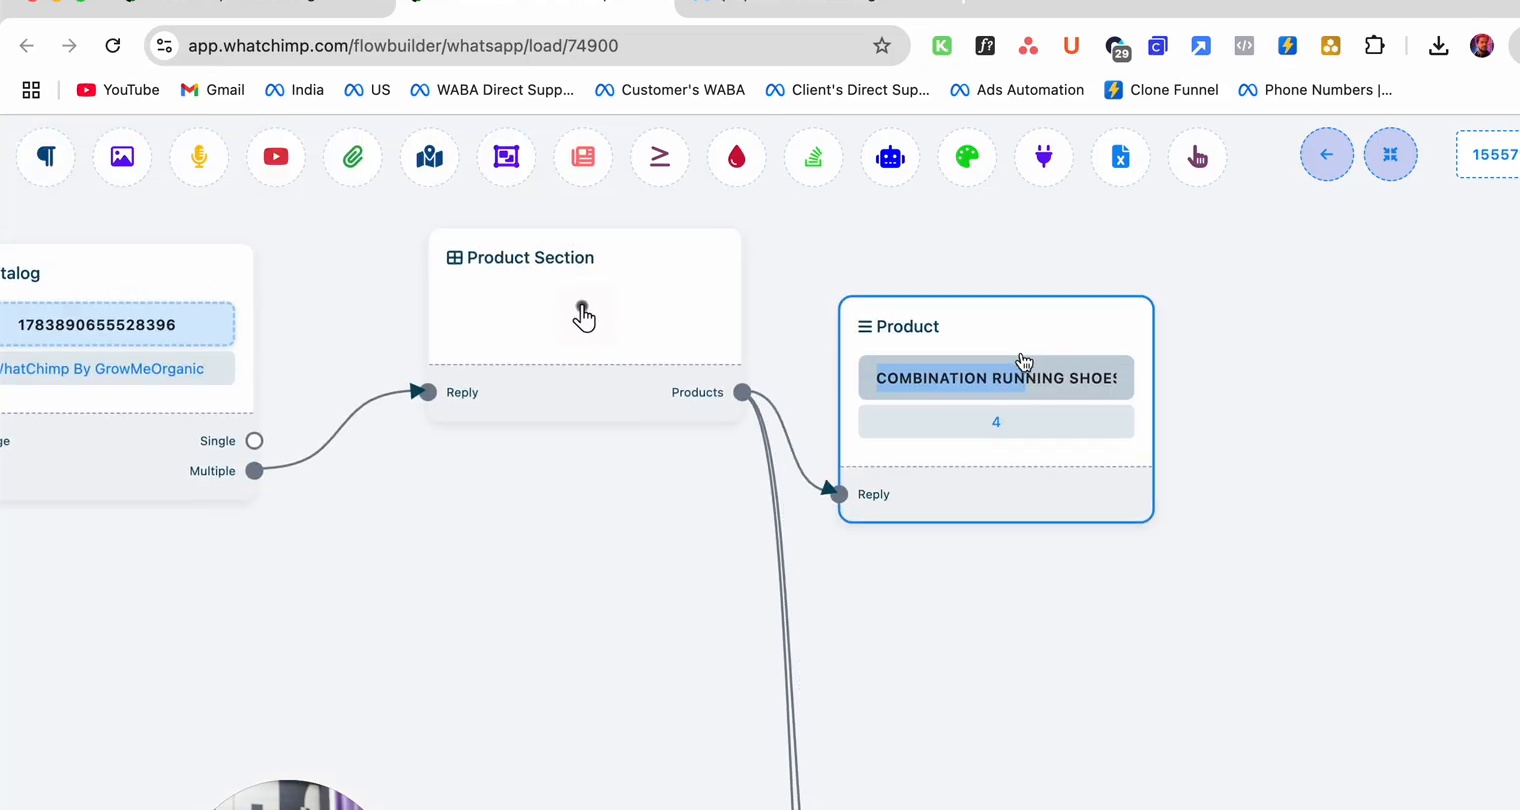Select the Single output connector
Image resolution: width=1520 pixels, height=810 pixels.
click(x=254, y=441)
